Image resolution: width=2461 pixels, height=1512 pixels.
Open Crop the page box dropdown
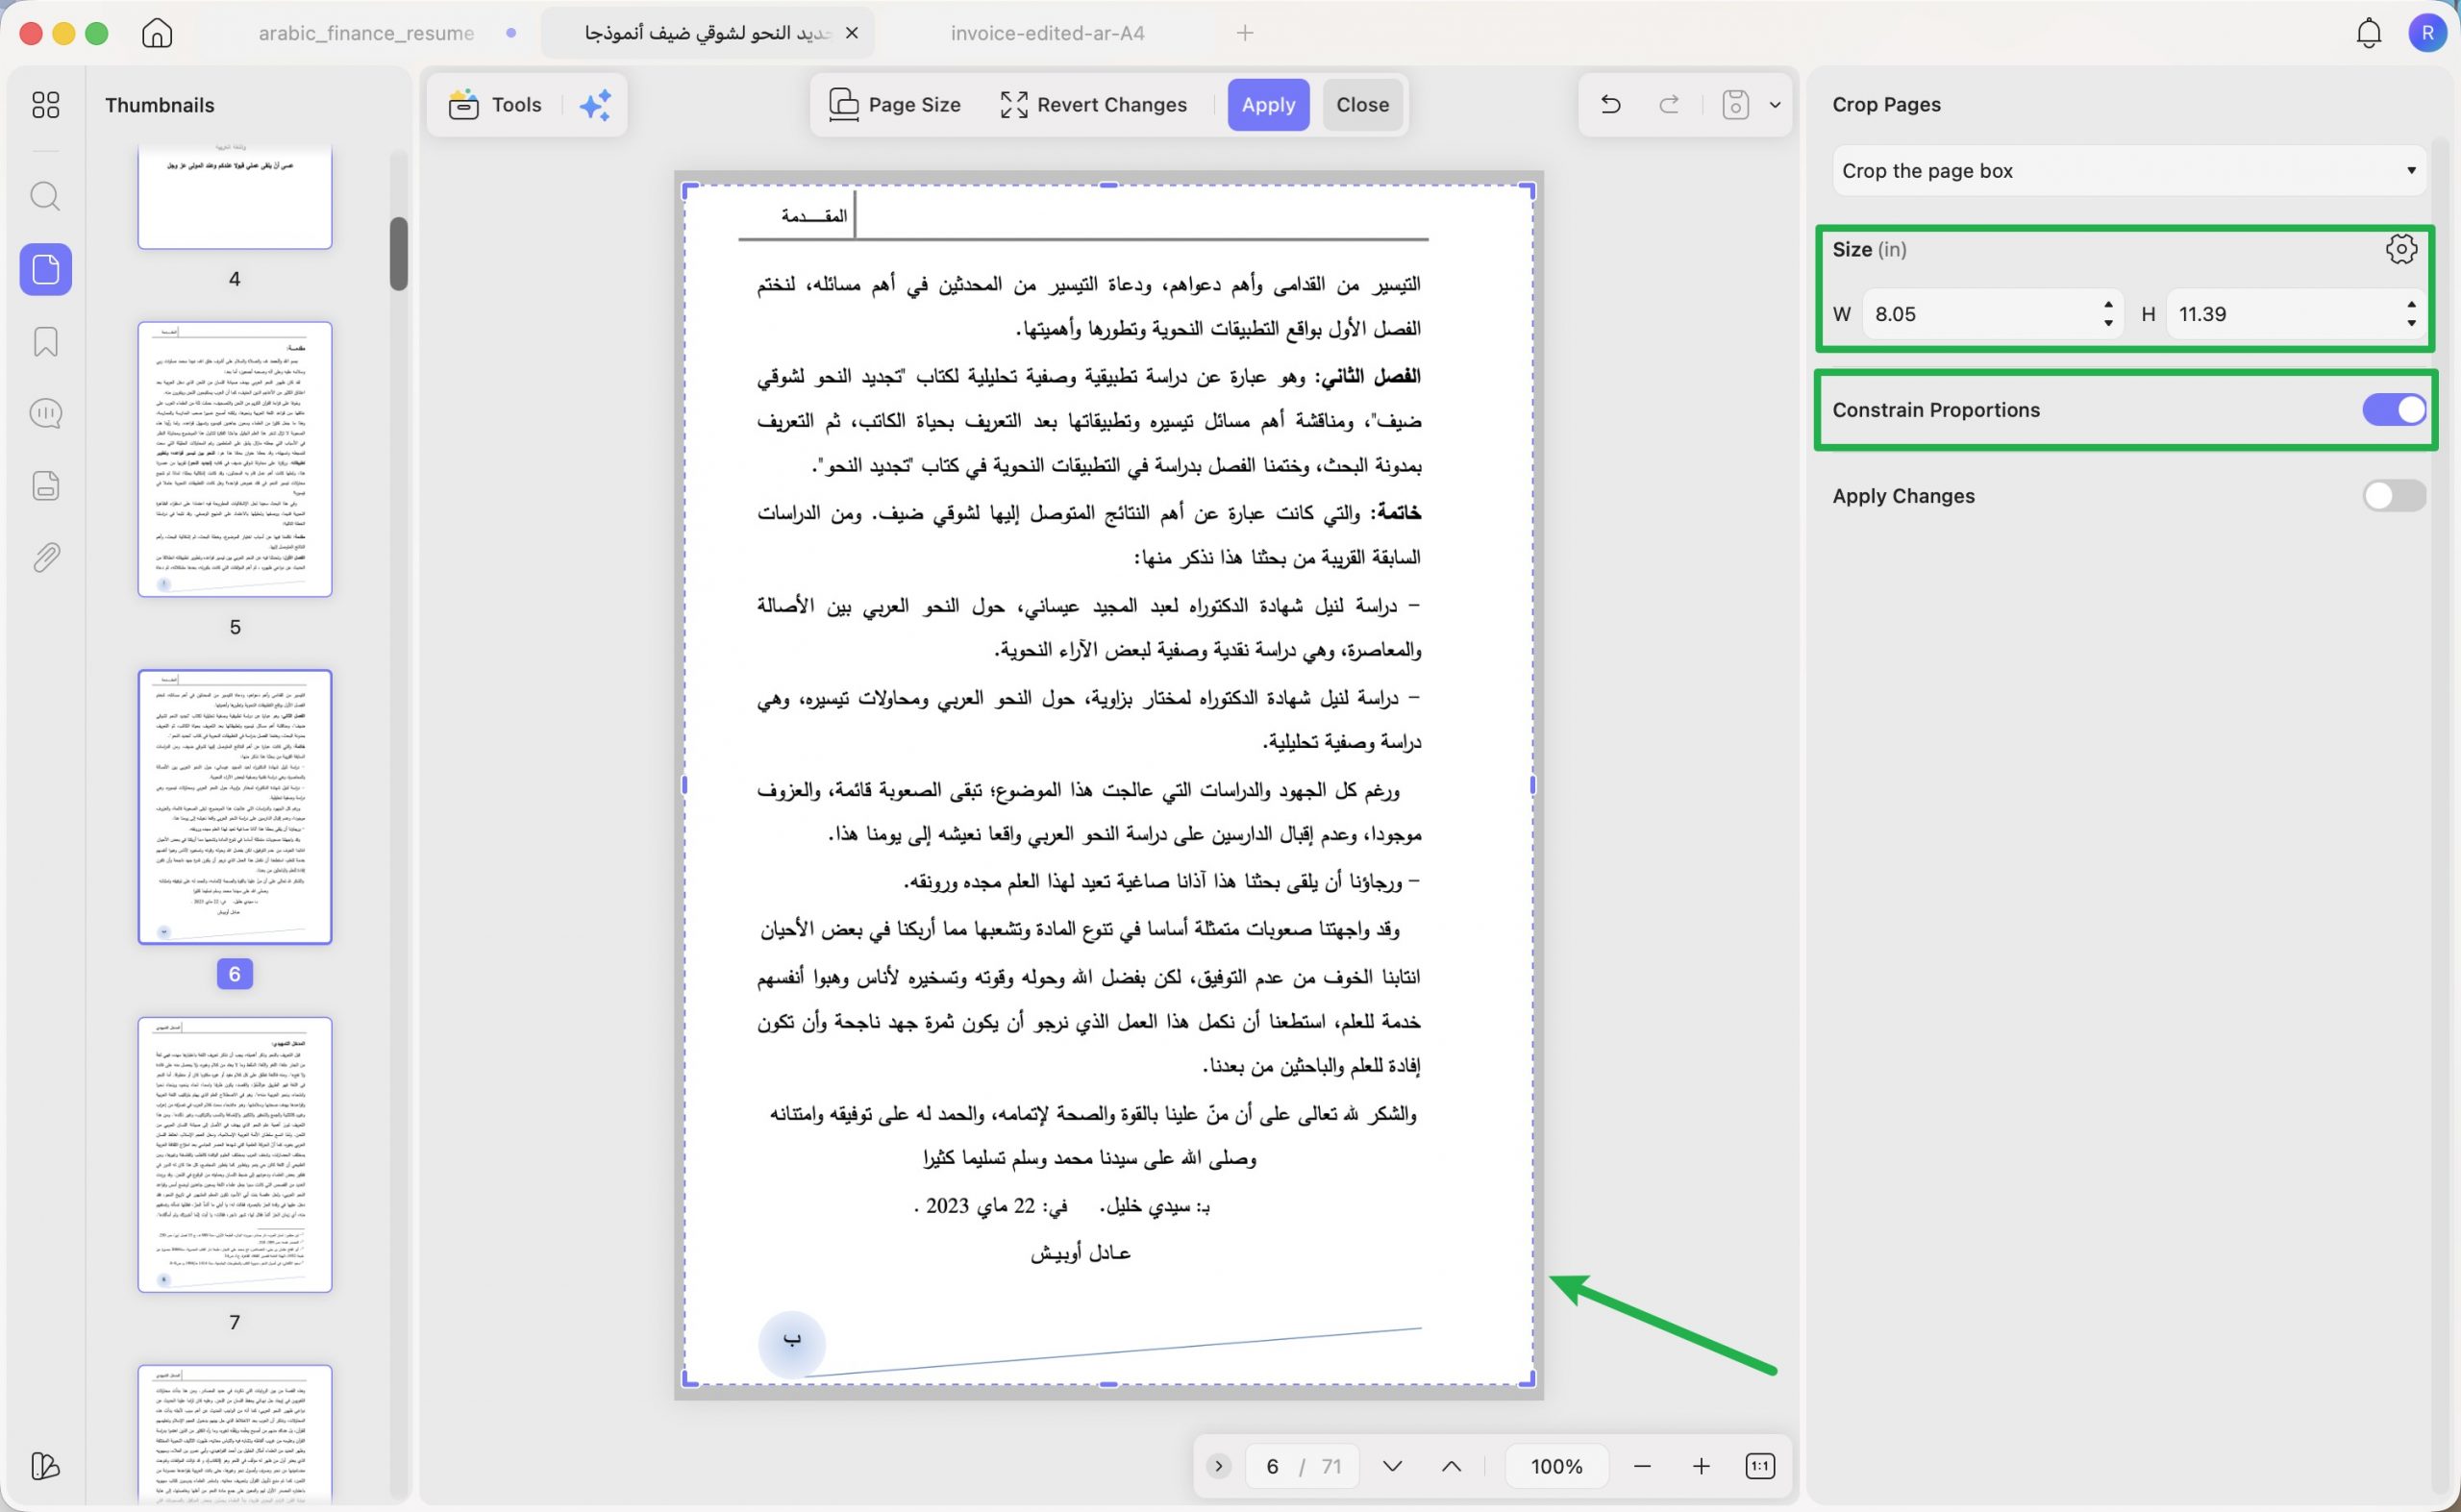click(x=2128, y=170)
